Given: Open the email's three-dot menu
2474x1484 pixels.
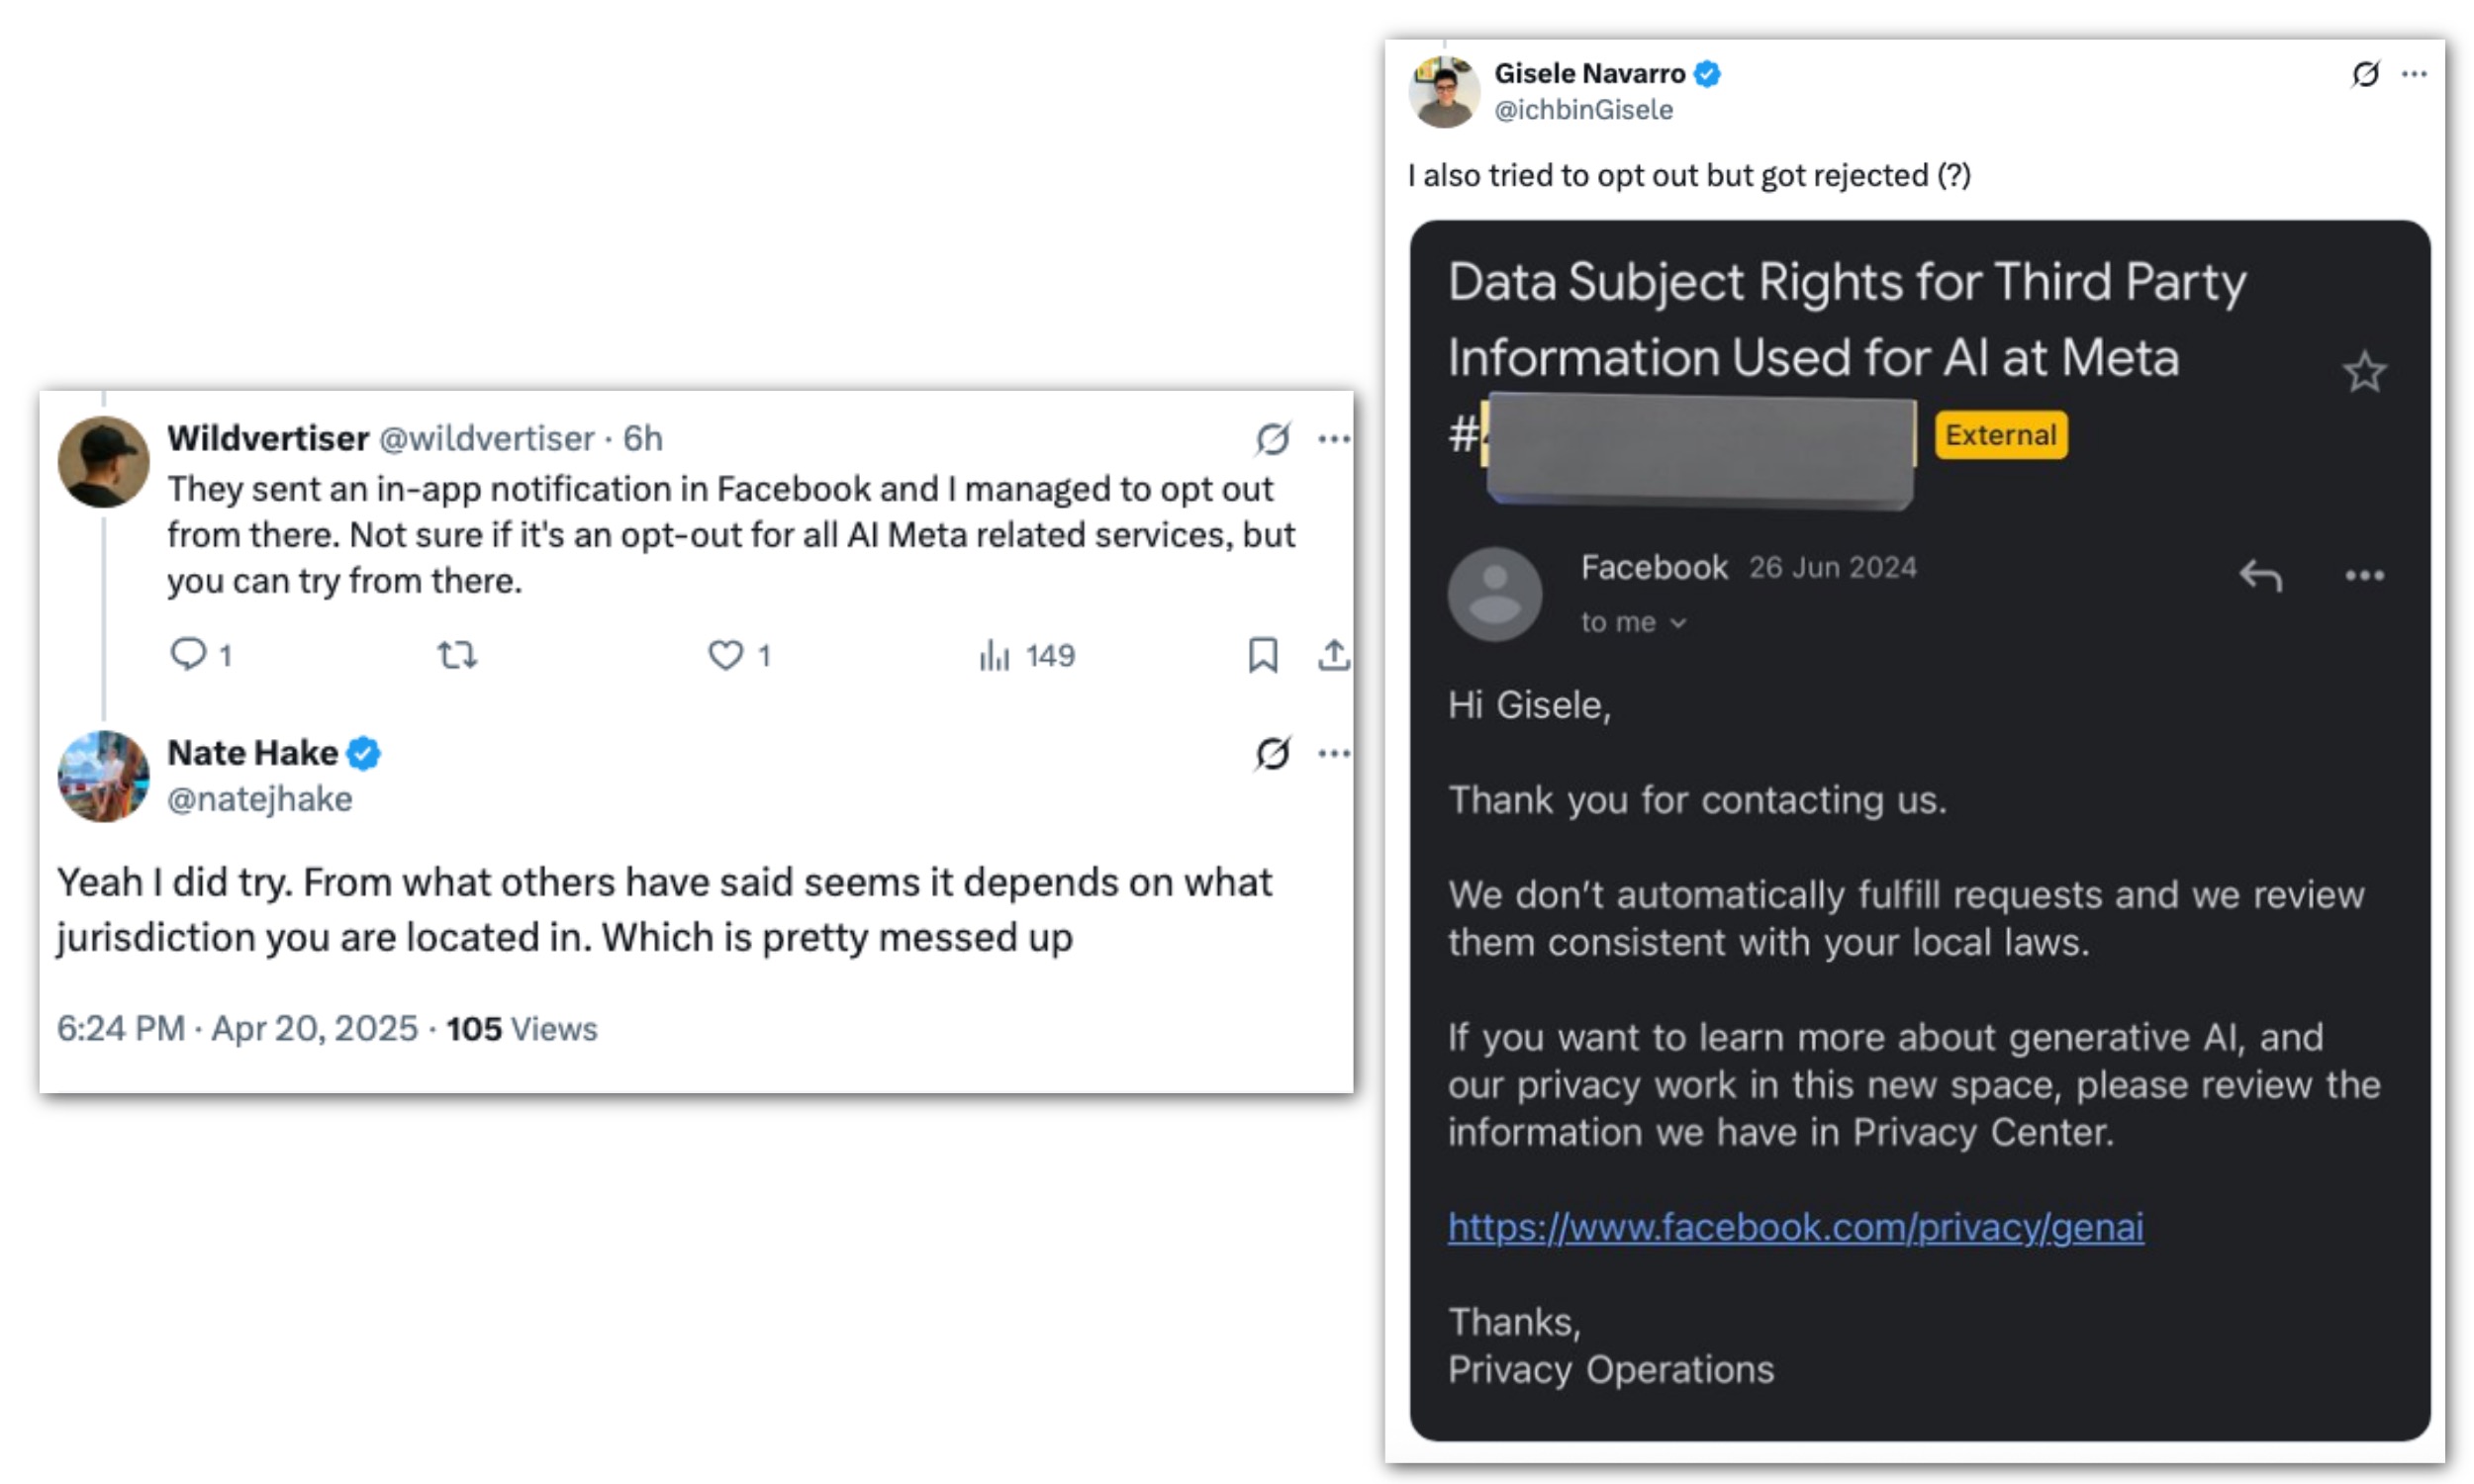Looking at the screenshot, I should point(2364,575).
